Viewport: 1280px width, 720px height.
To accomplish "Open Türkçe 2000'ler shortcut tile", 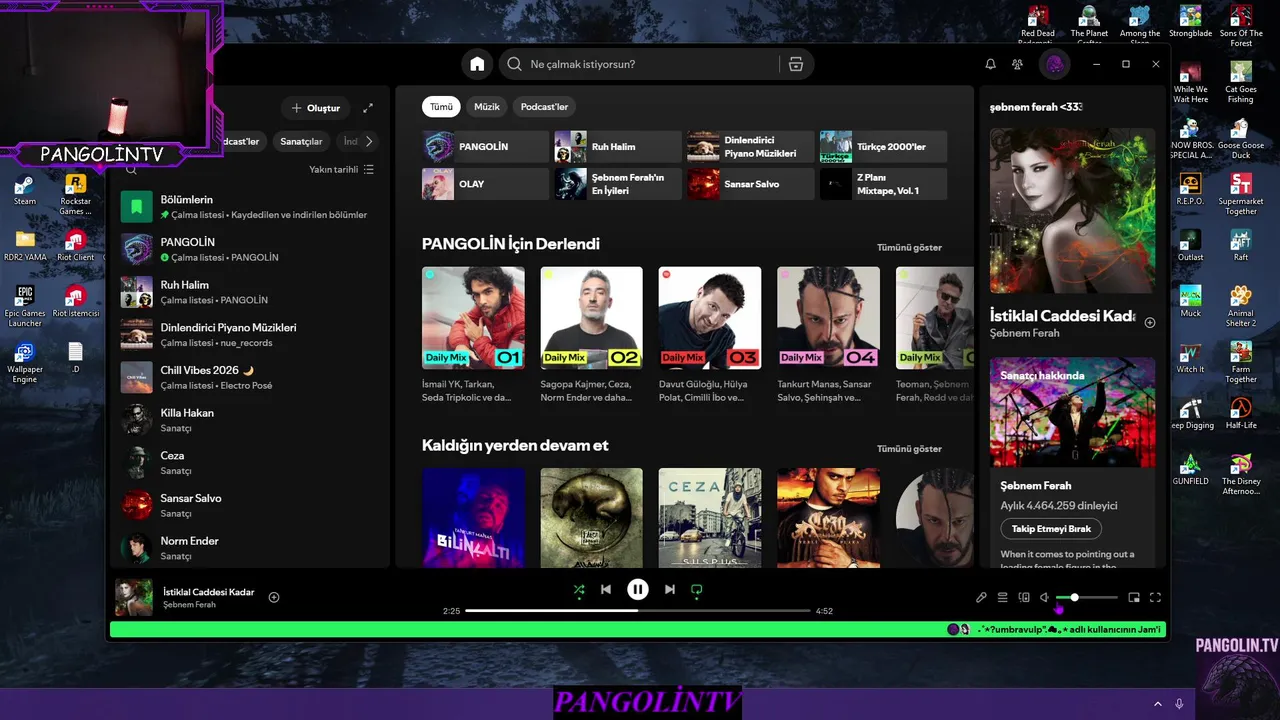I will point(883,146).
